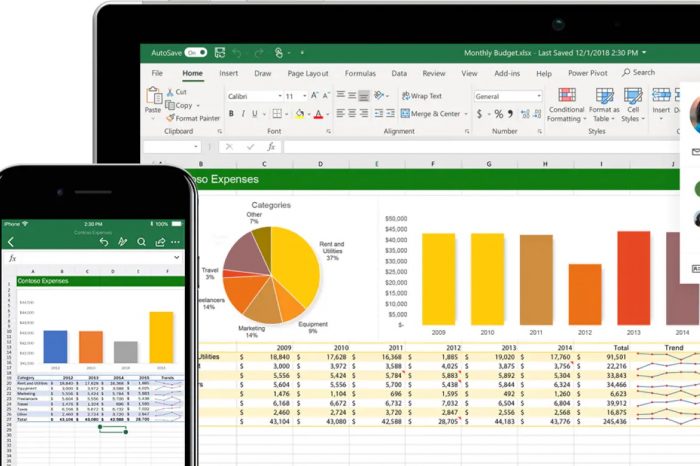Click the Percent Style icon
700x466 pixels.
[x=499, y=114]
